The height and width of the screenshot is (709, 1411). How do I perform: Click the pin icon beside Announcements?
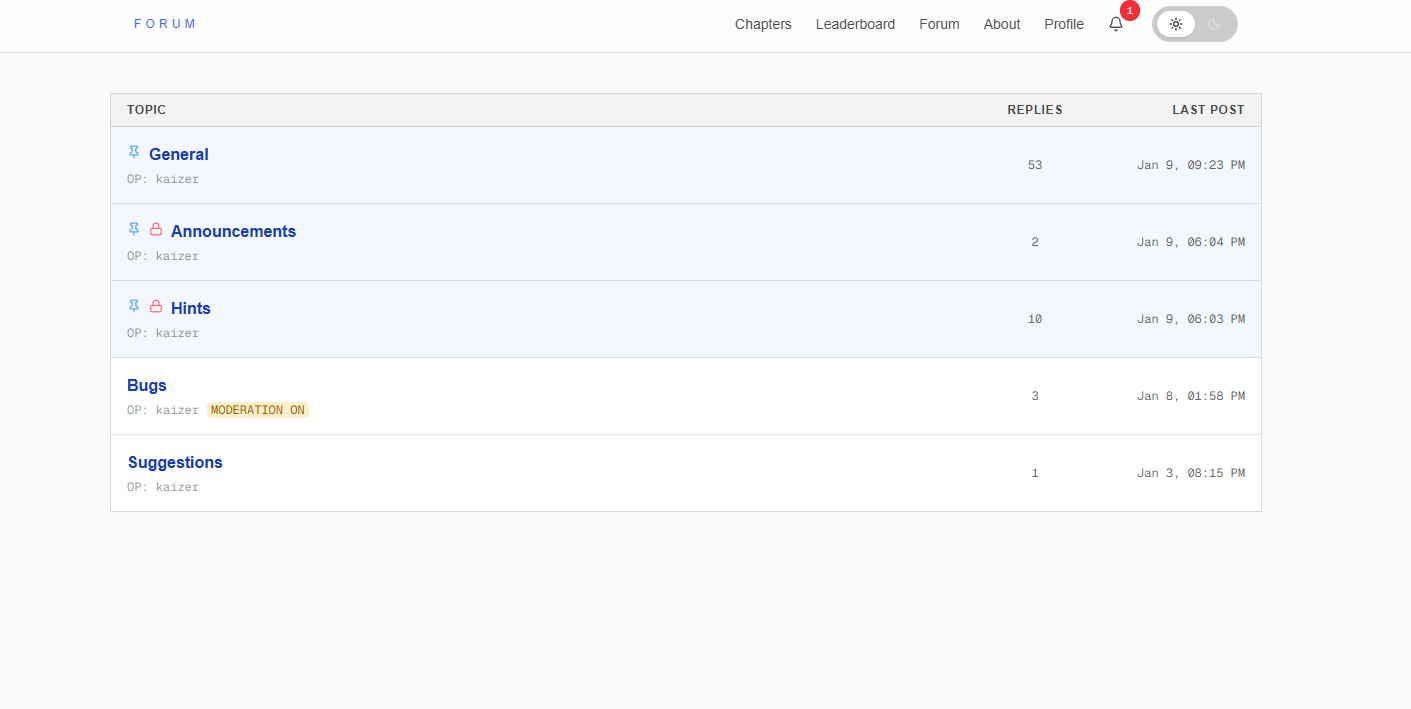pos(134,229)
